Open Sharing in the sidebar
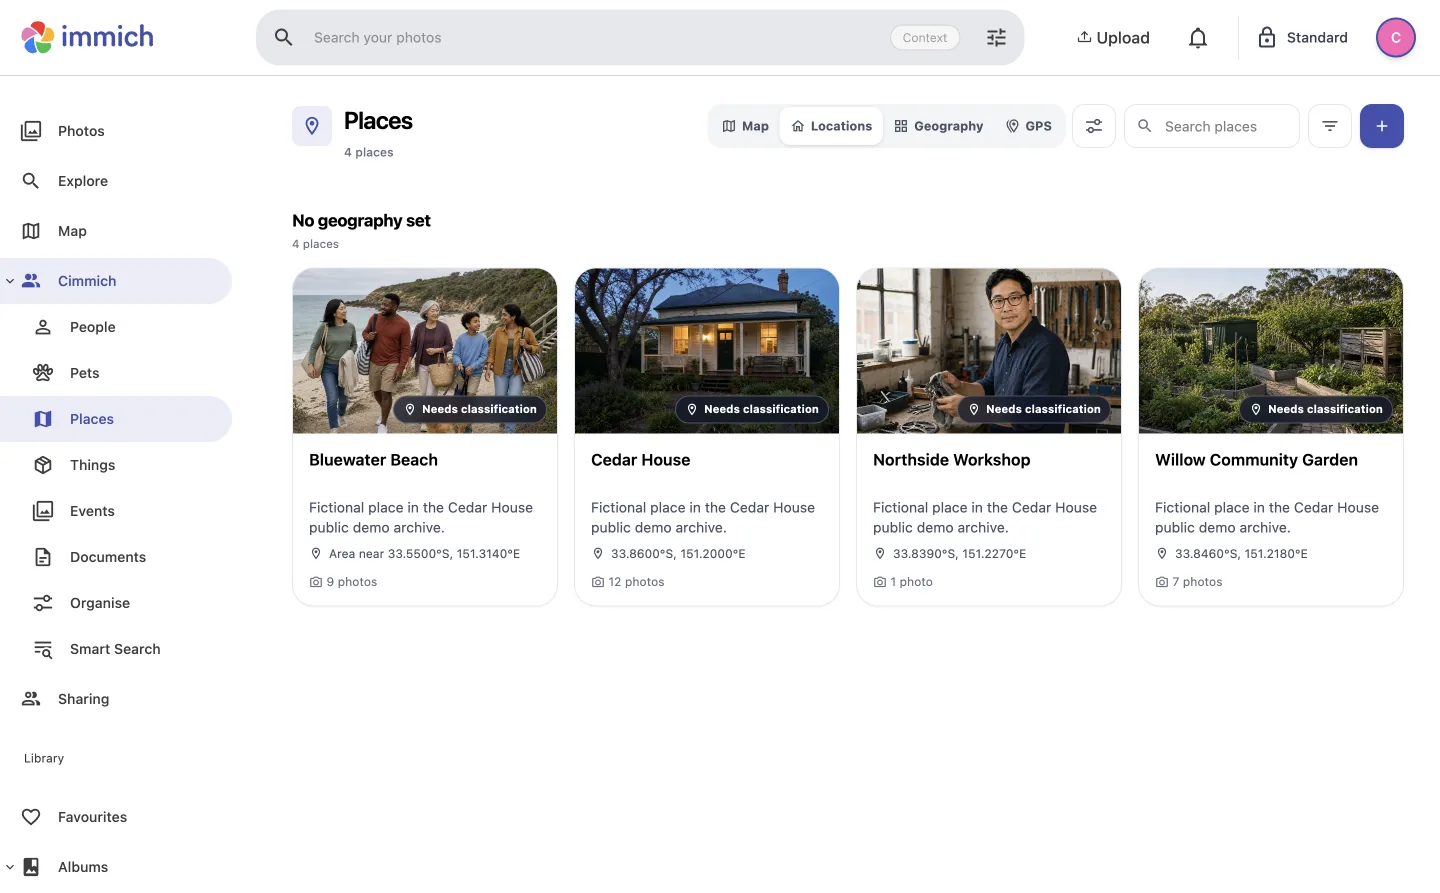 tap(115, 699)
